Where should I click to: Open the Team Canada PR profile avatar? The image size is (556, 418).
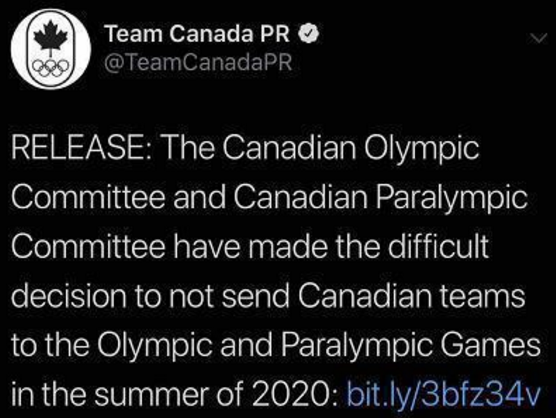(x=51, y=49)
